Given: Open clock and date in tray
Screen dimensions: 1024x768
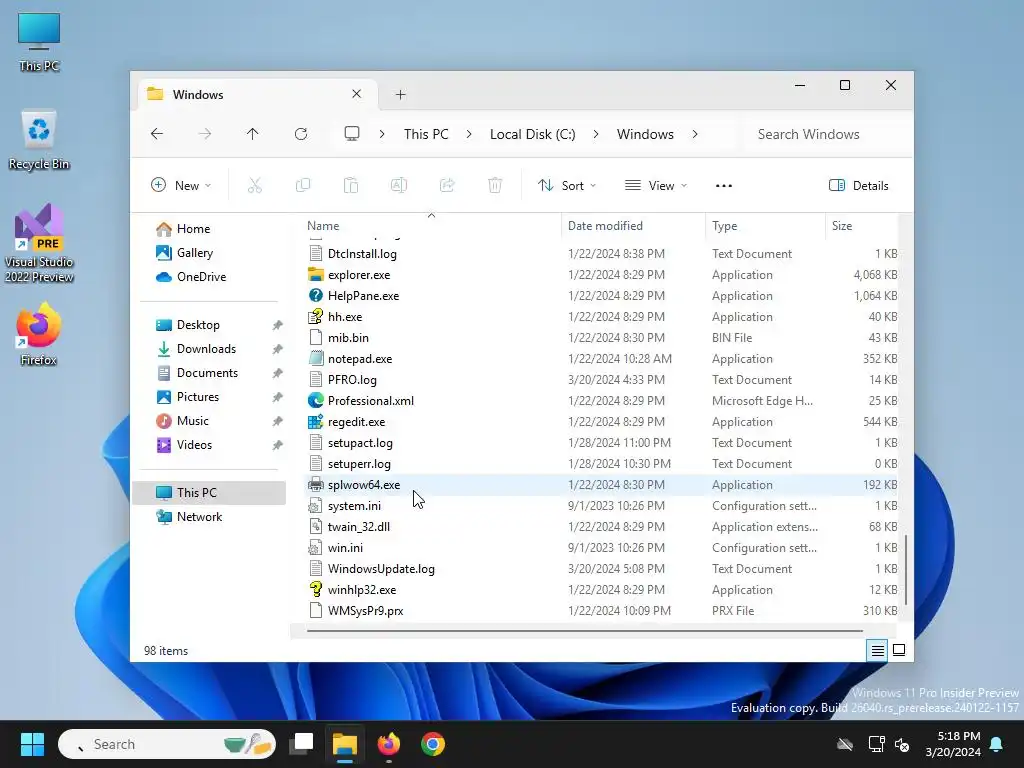Looking at the screenshot, I should coord(953,744).
